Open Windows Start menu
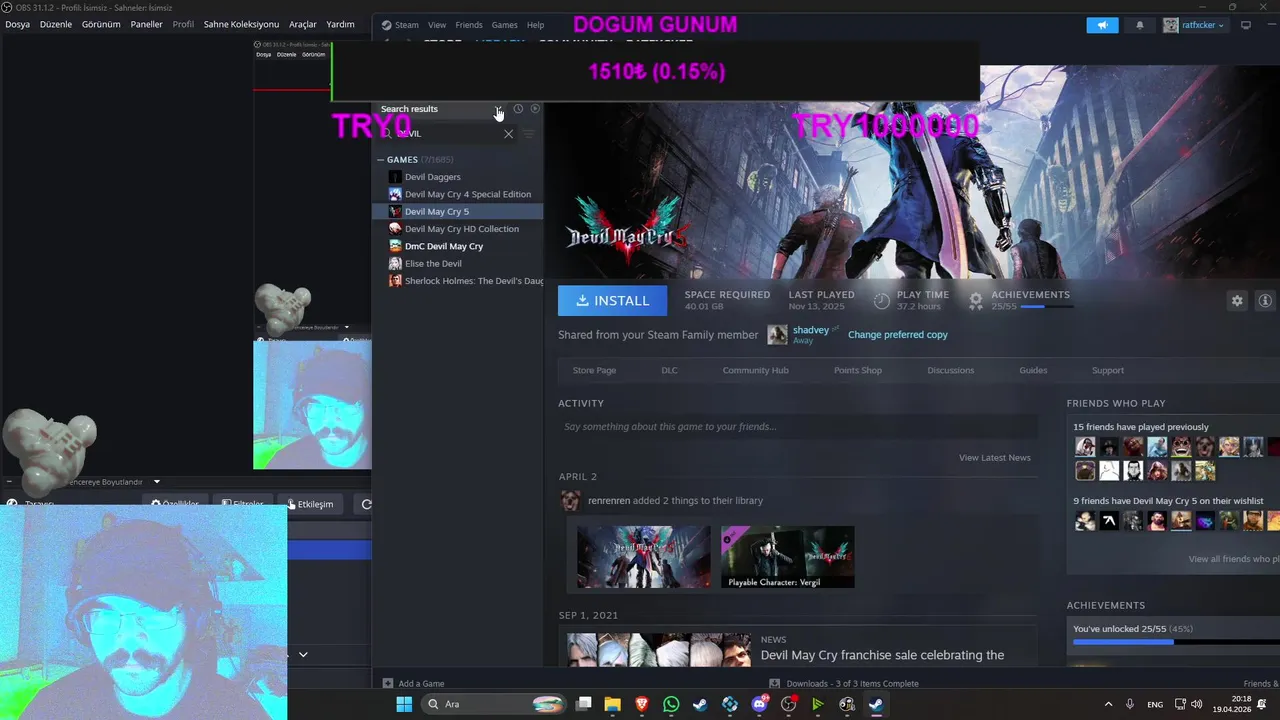 pos(404,704)
